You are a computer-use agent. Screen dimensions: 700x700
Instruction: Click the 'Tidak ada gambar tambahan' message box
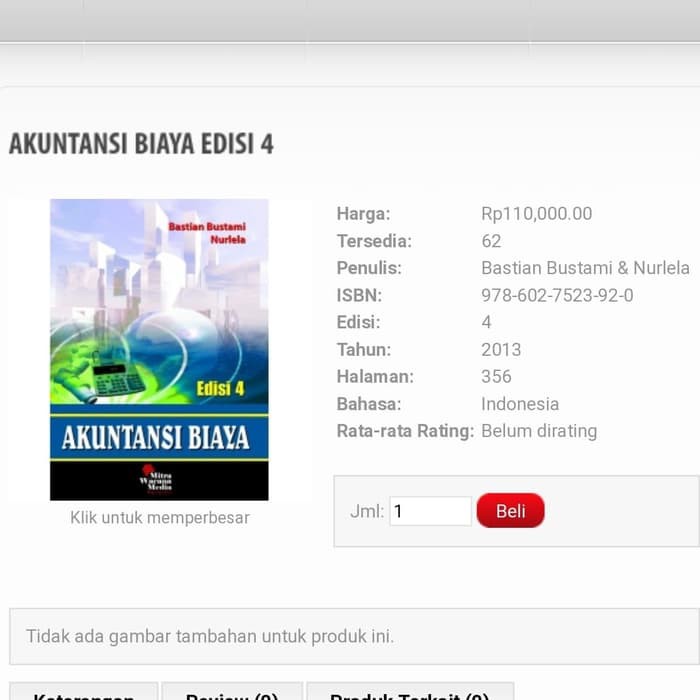pos(354,636)
